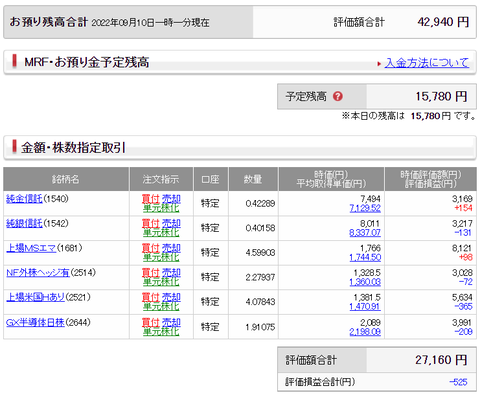
Task: Click the 数量 column header
Action: point(253,179)
